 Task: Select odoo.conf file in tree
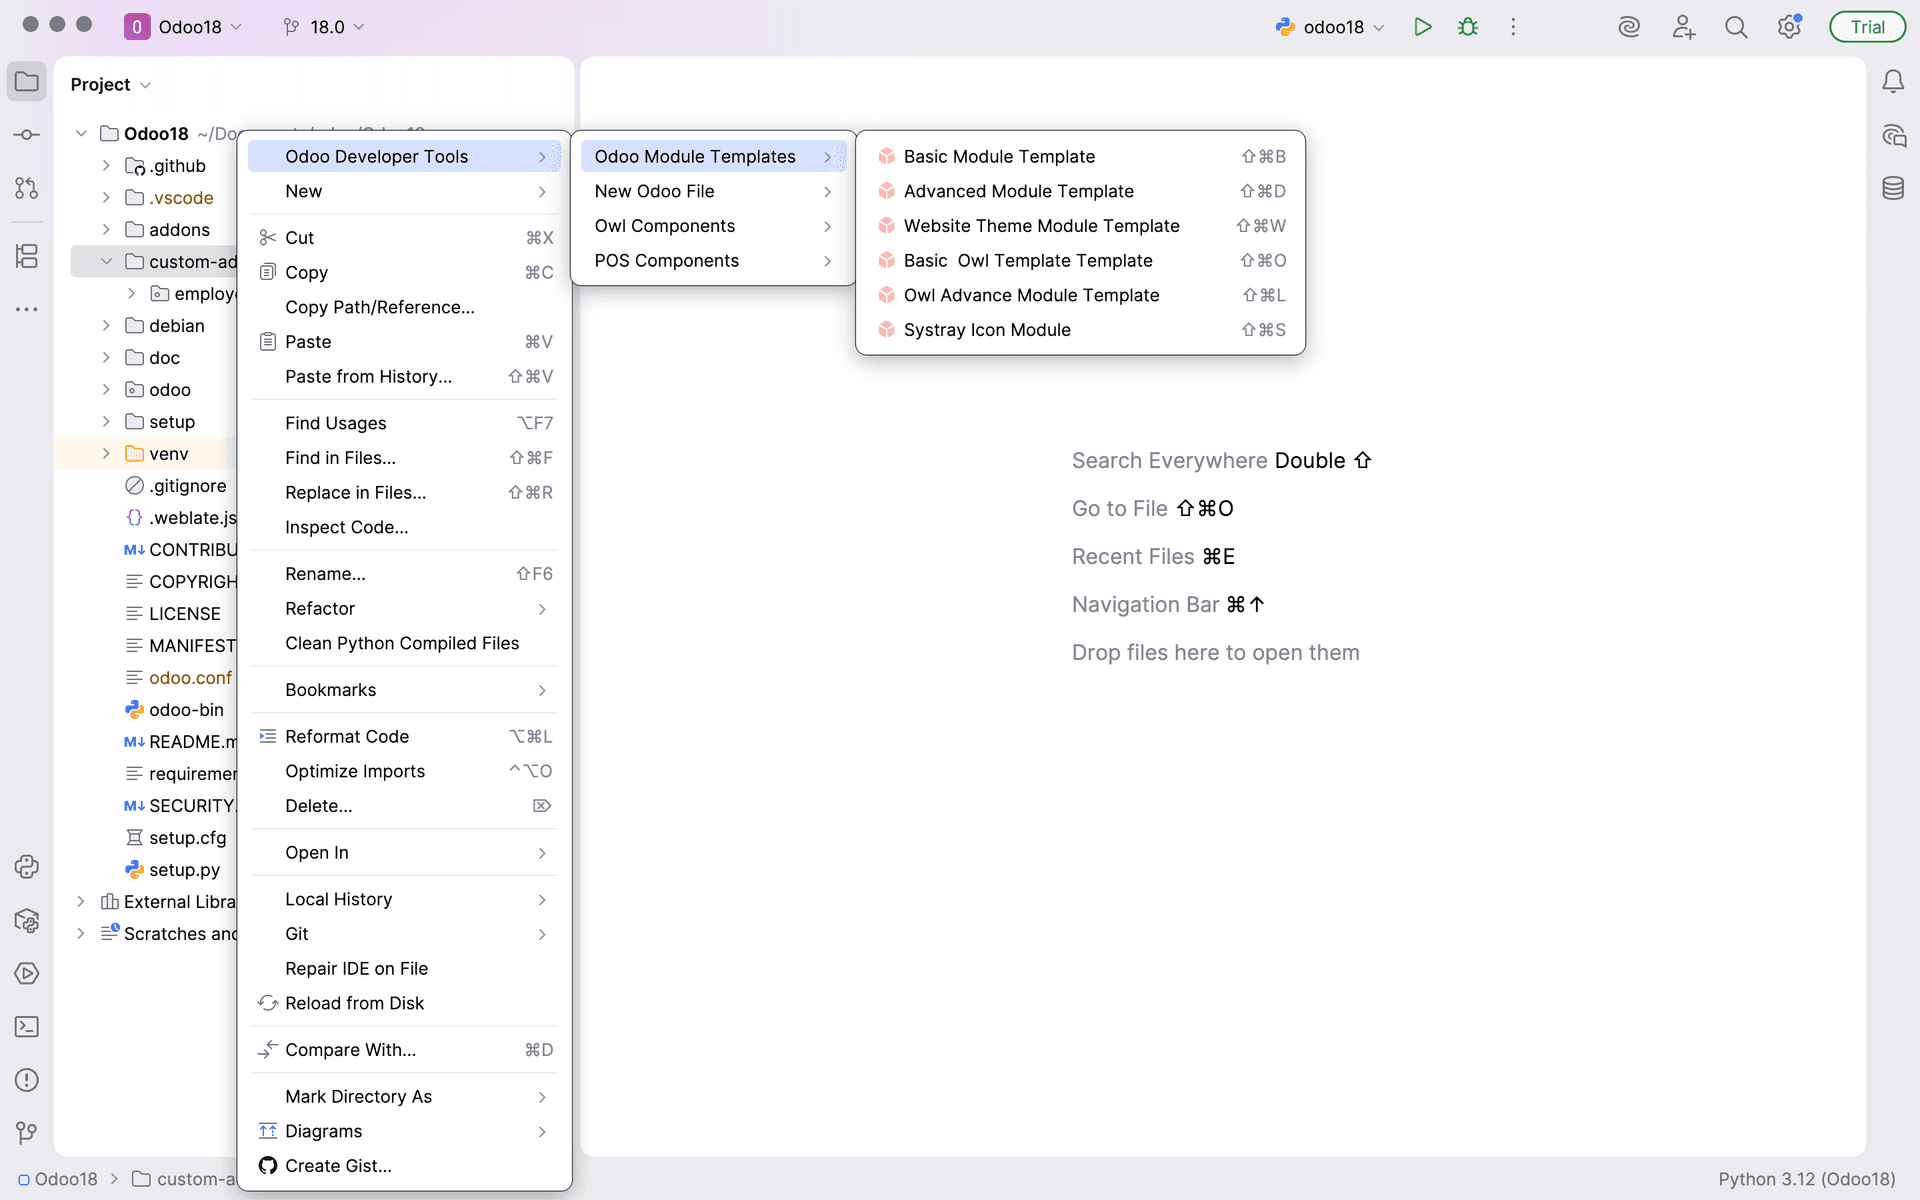click(x=190, y=678)
